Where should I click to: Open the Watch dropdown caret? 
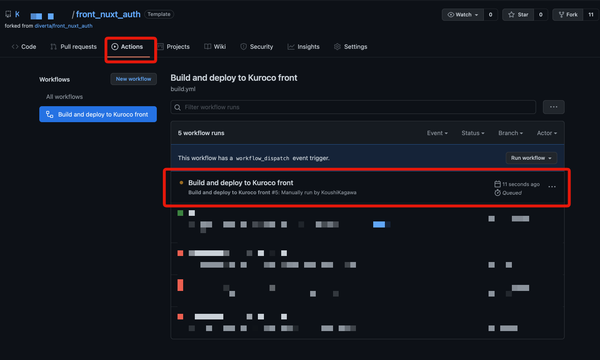(x=476, y=15)
